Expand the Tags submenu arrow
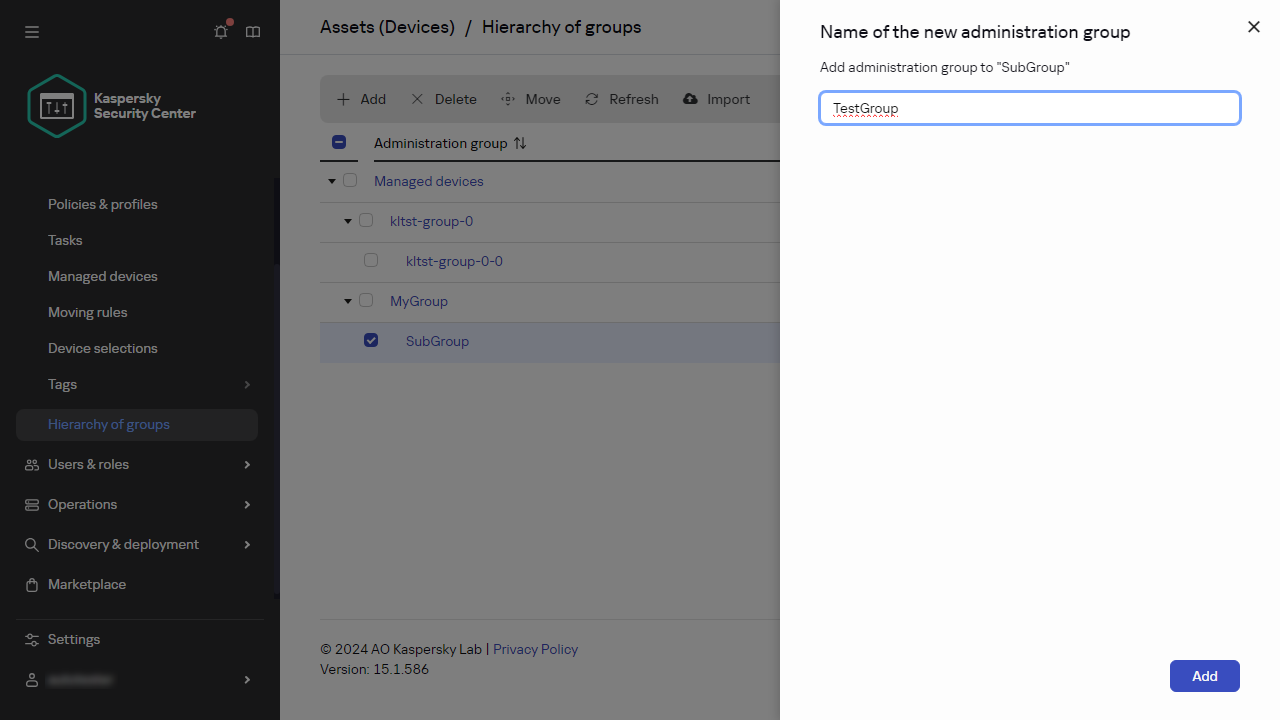1280x720 pixels. [247, 384]
